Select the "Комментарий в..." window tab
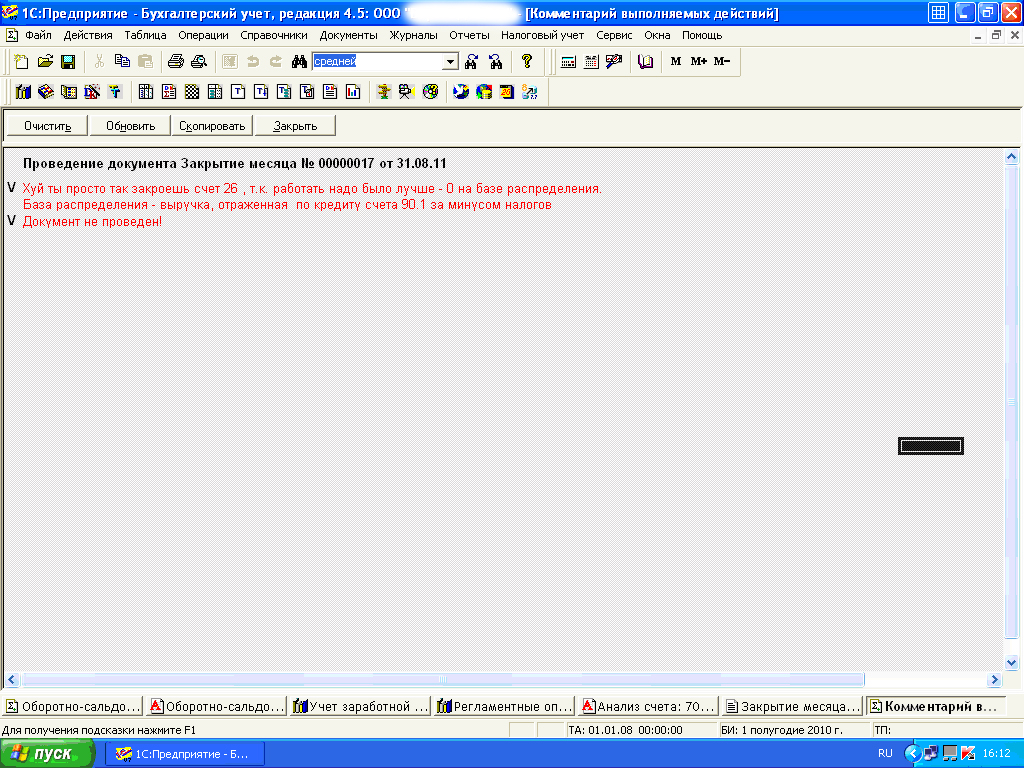 (x=936, y=706)
